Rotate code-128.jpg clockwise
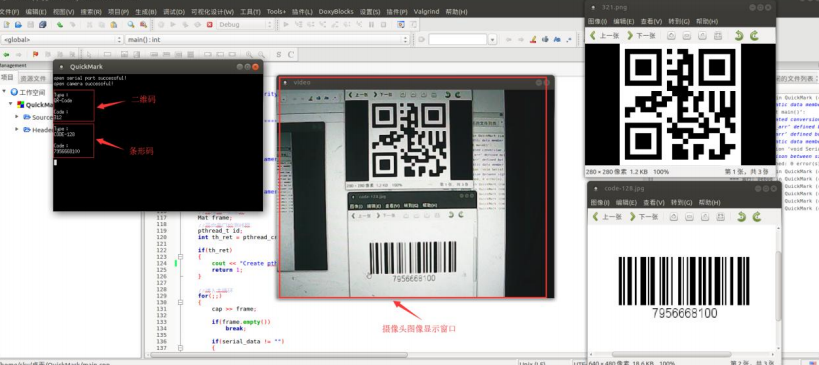 coord(757,217)
